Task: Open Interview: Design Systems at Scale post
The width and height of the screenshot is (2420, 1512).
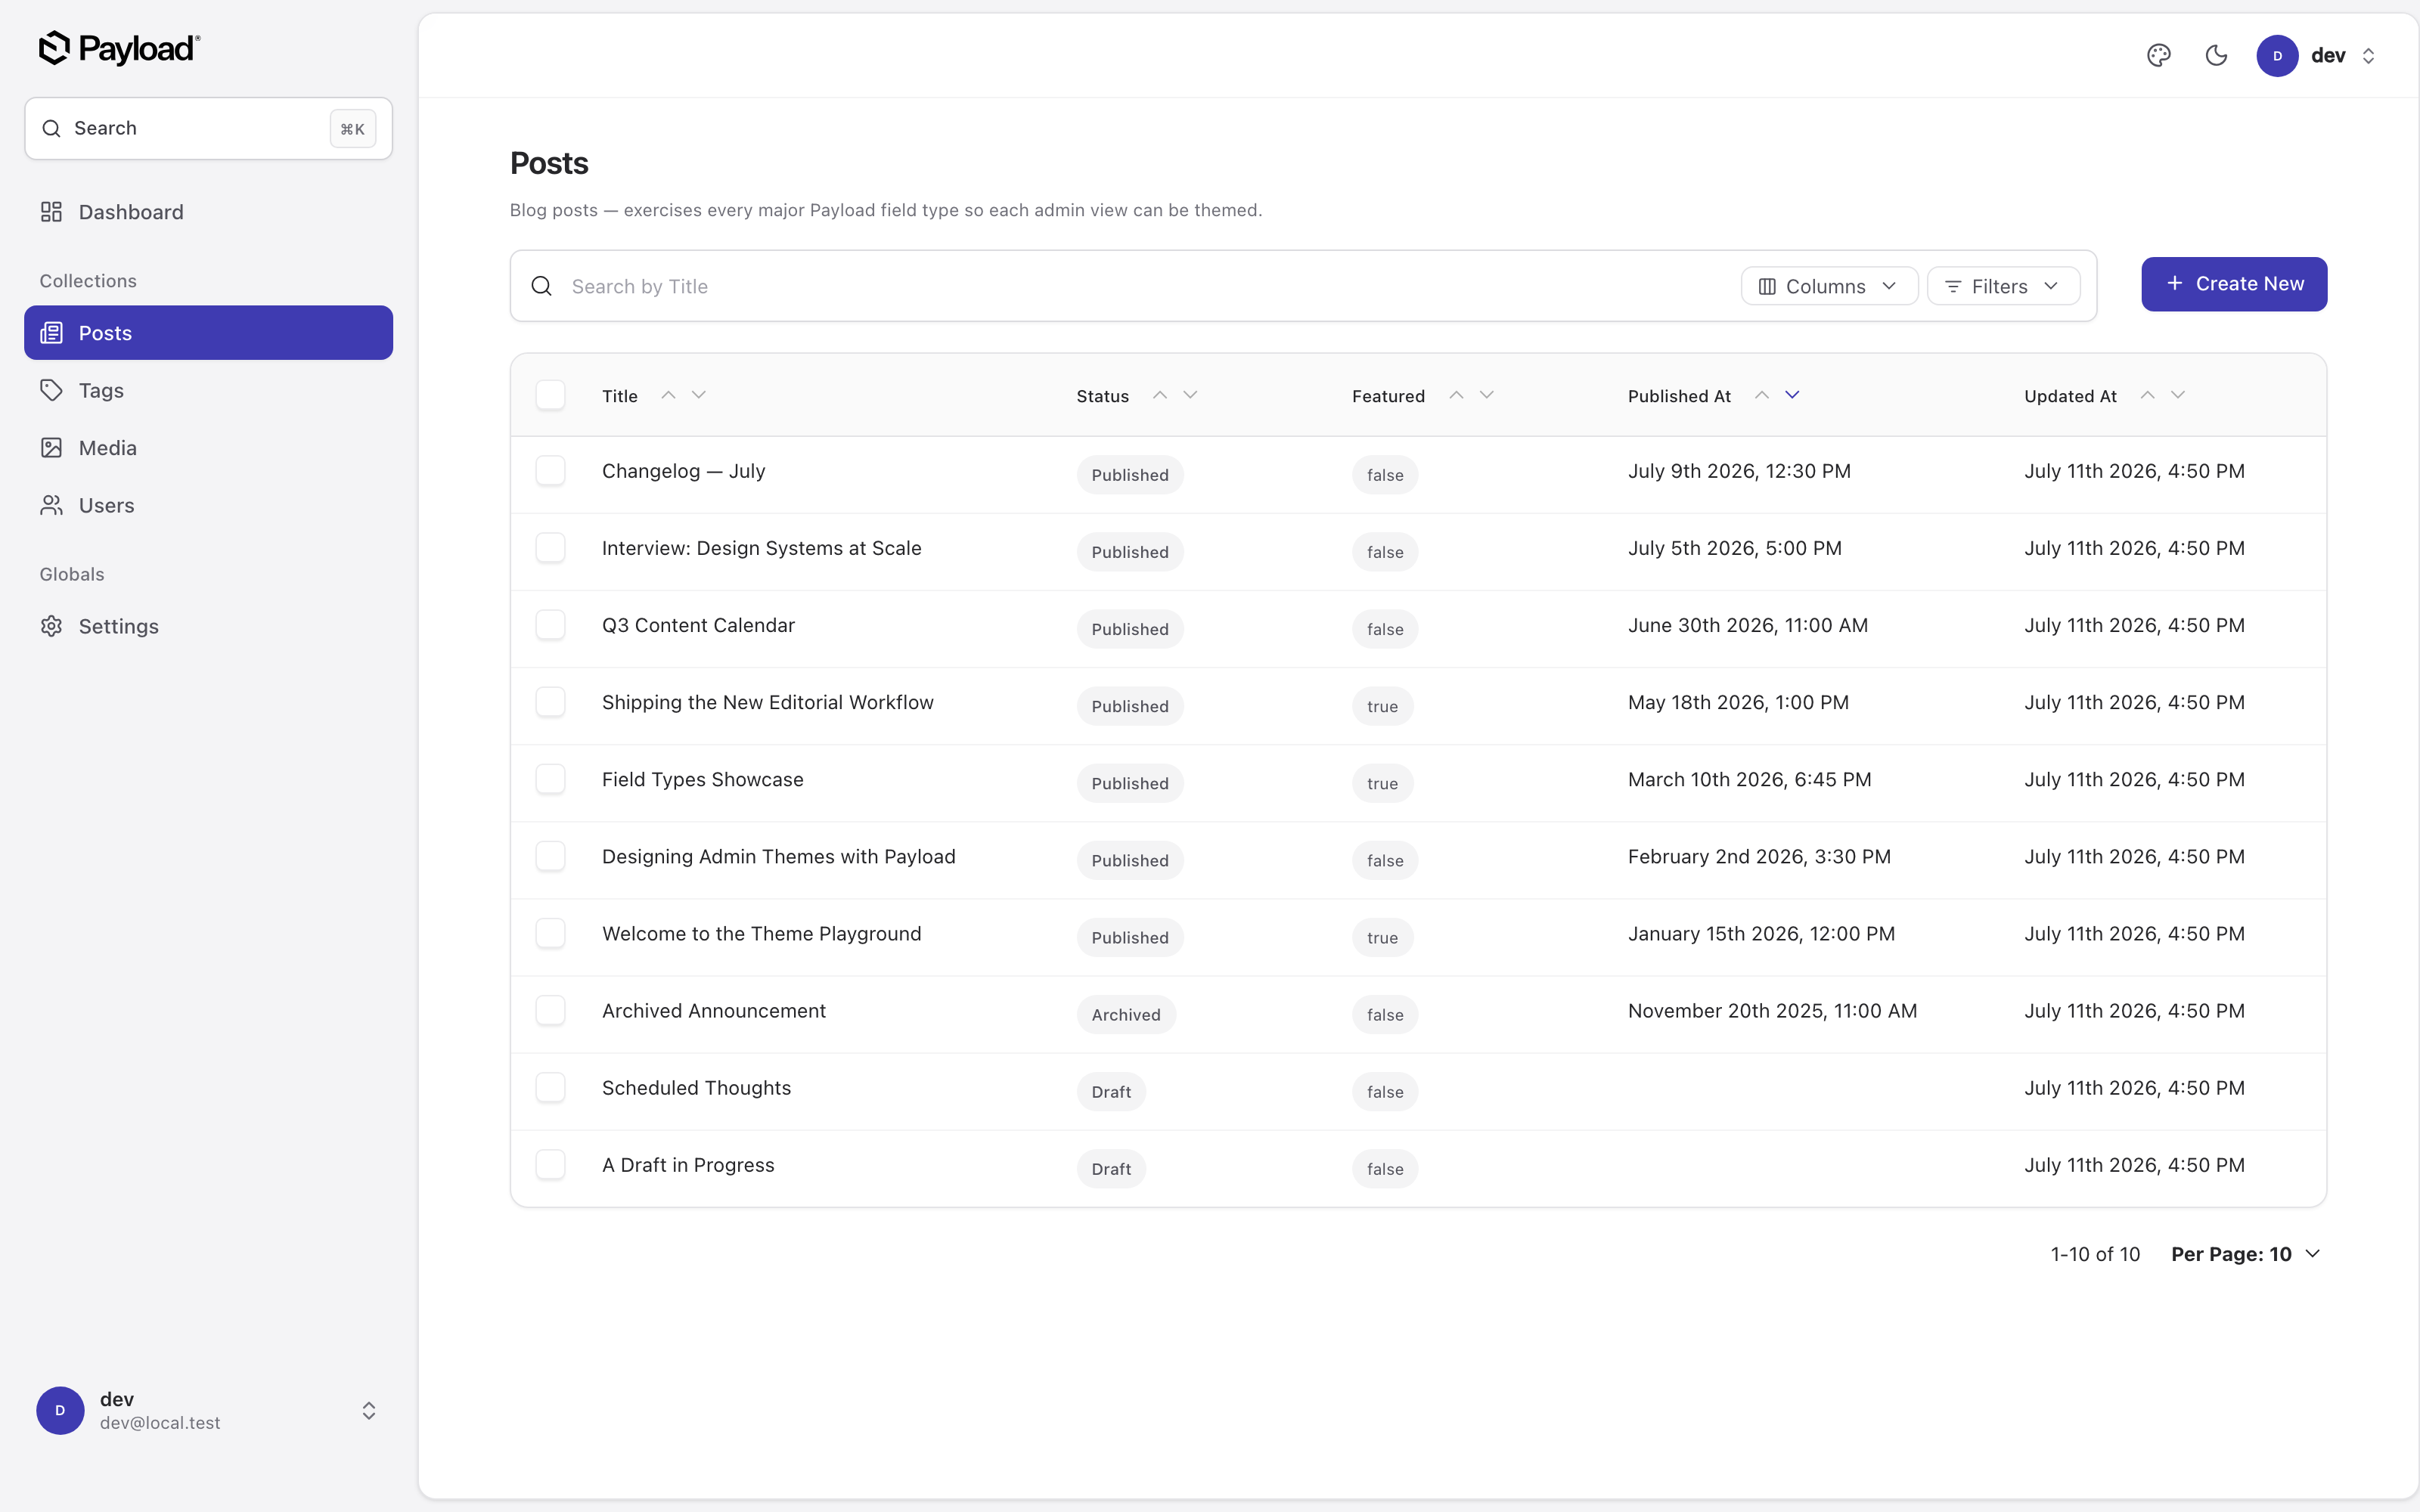Action: click(x=761, y=548)
